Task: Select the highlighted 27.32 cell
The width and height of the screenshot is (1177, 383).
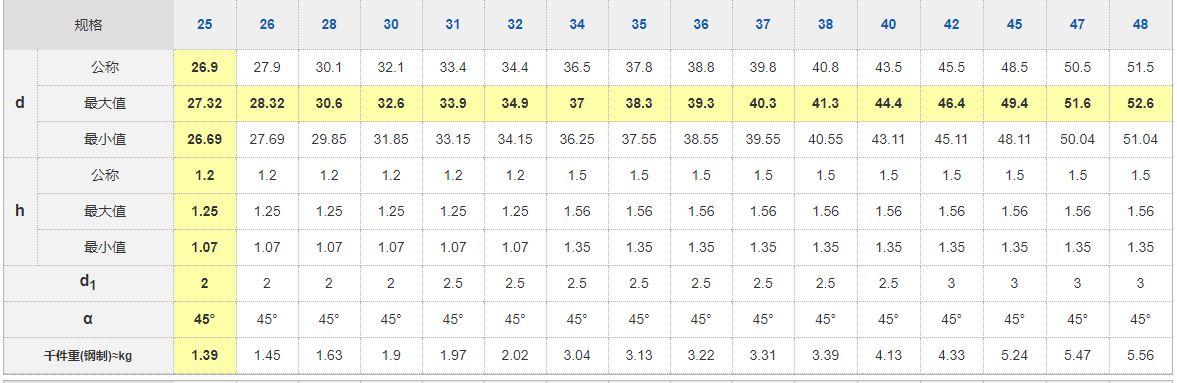Action: pos(205,104)
